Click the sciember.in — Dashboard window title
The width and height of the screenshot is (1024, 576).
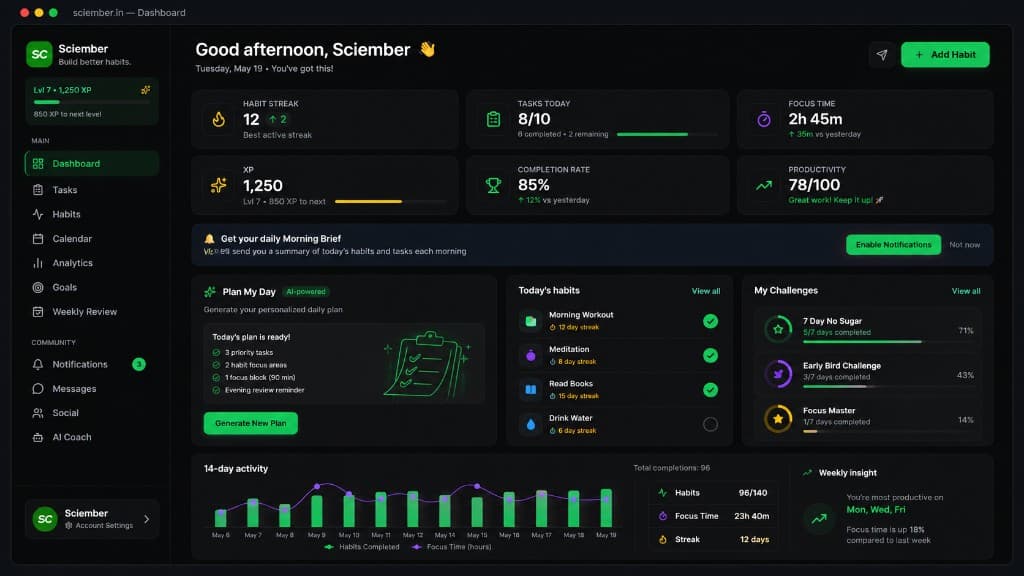coord(129,12)
